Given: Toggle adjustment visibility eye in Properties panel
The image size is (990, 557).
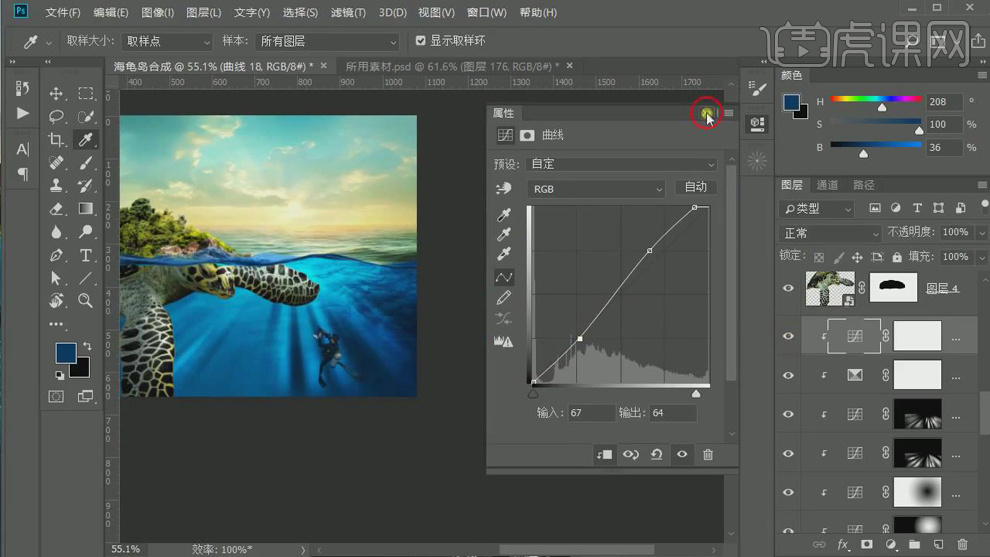Looking at the screenshot, I should tap(682, 454).
